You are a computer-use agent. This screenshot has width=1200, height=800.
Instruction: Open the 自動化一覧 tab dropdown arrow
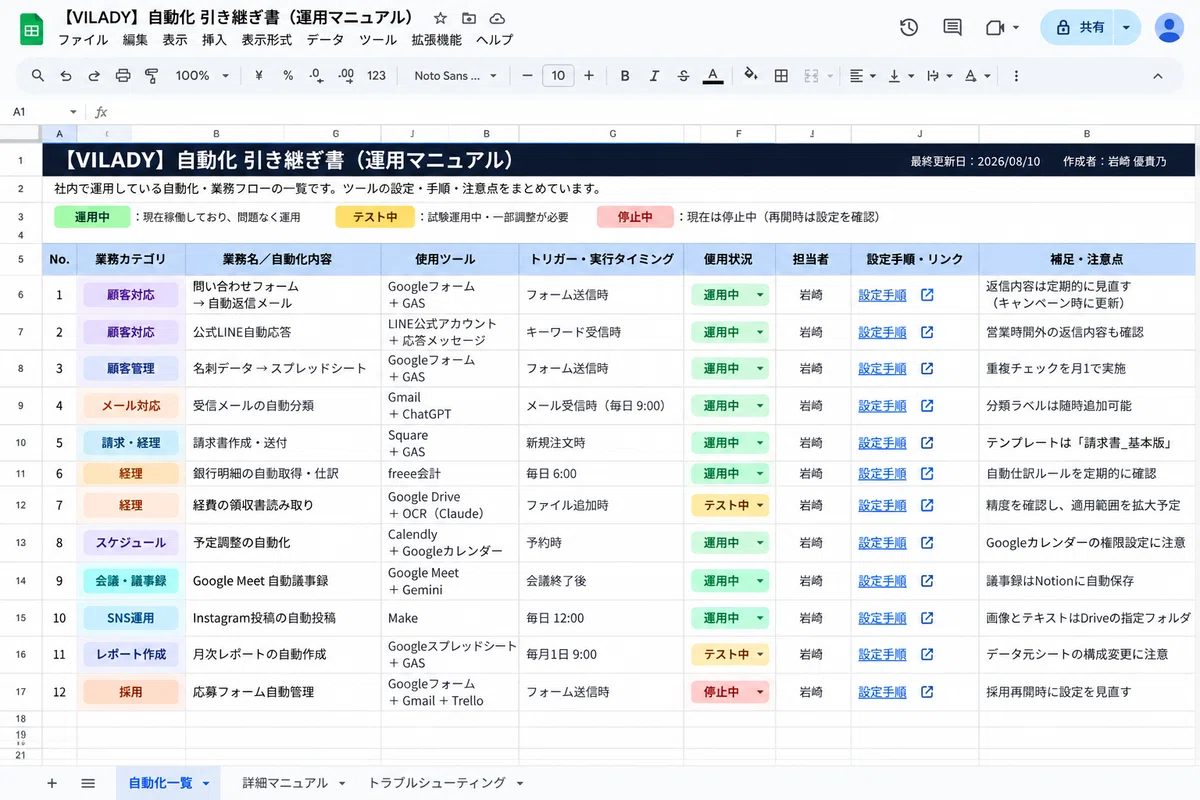tap(206, 784)
